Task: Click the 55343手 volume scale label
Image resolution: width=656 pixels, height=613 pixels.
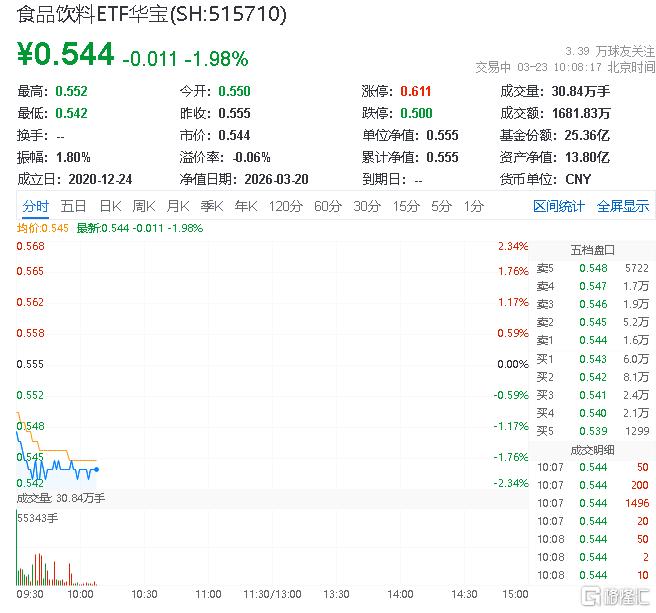Action: 38,518
